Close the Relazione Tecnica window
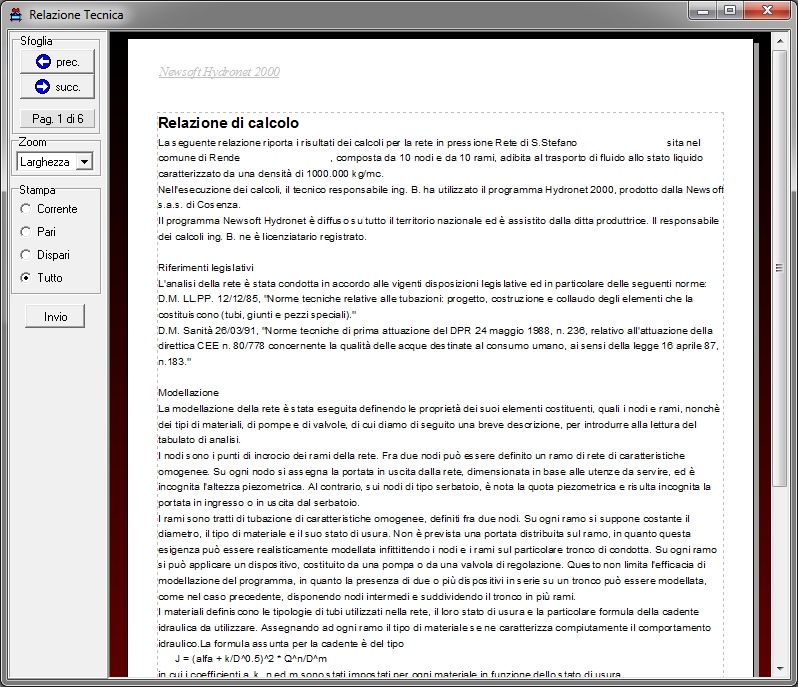 pyautogui.click(x=767, y=11)
